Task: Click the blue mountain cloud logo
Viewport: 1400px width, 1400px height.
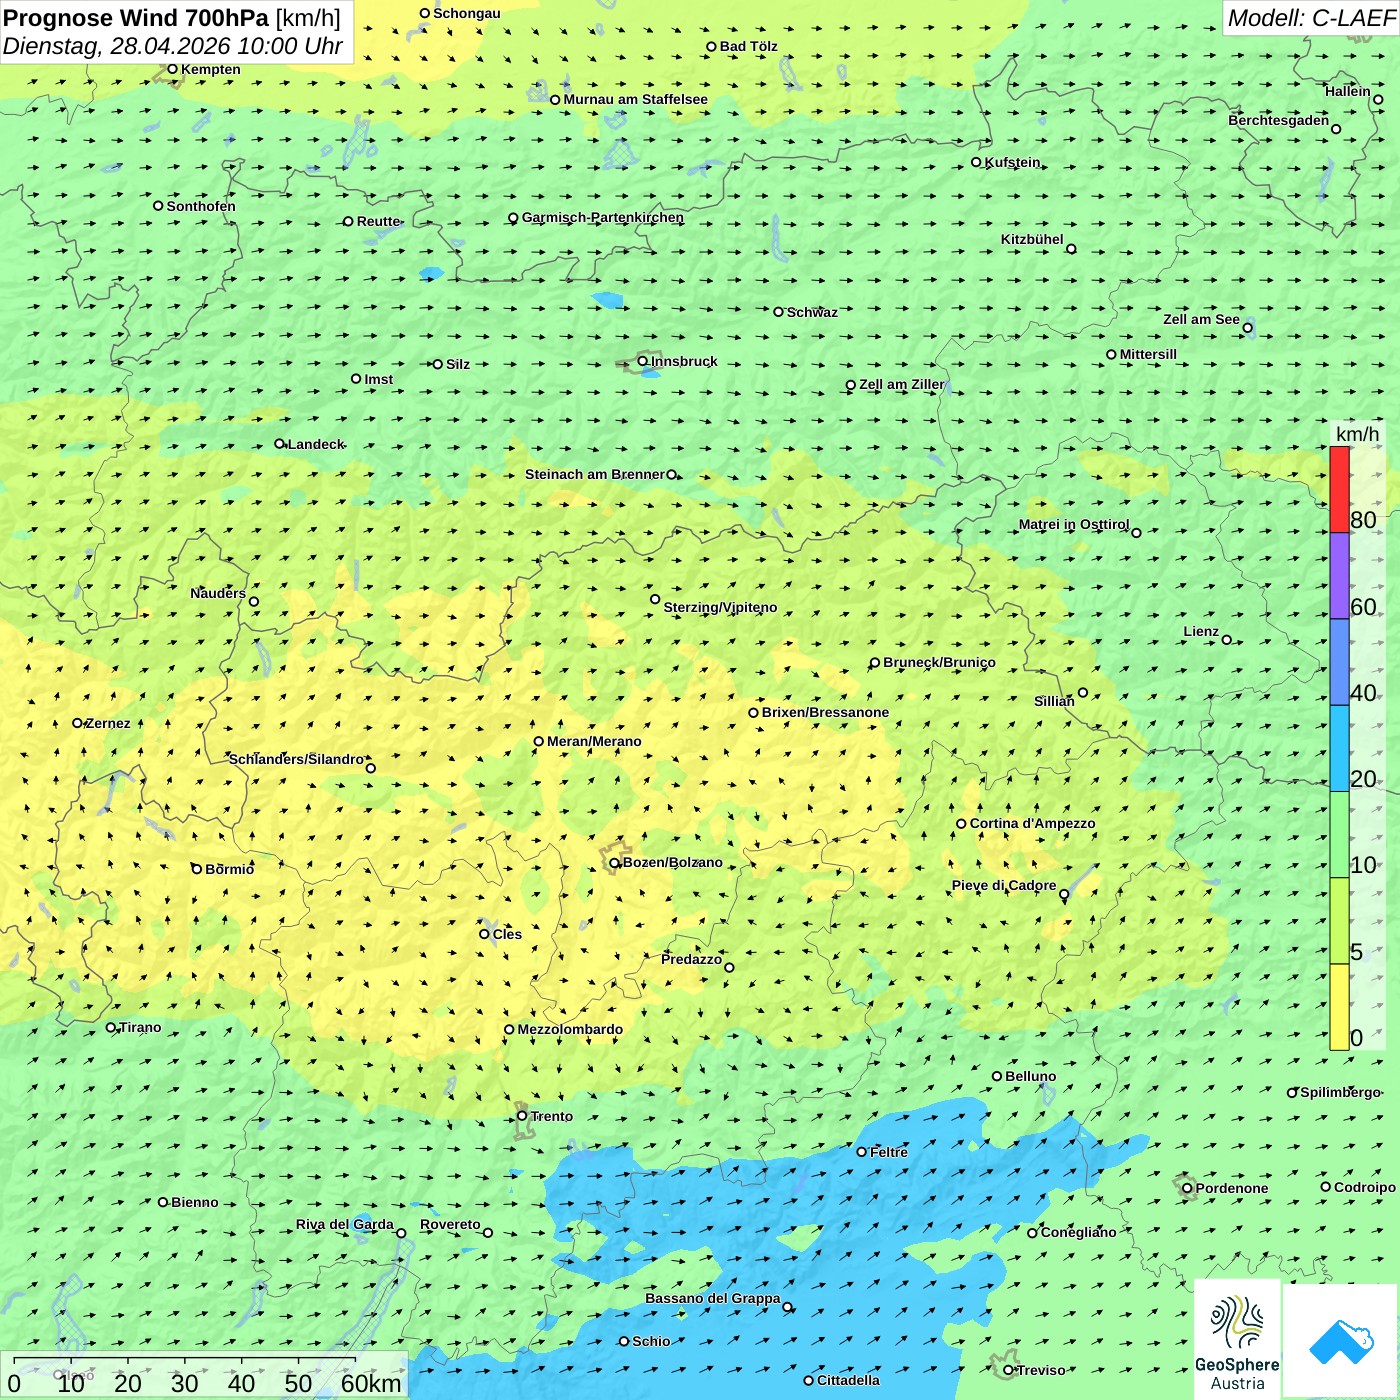Action: (1340, 1341)
